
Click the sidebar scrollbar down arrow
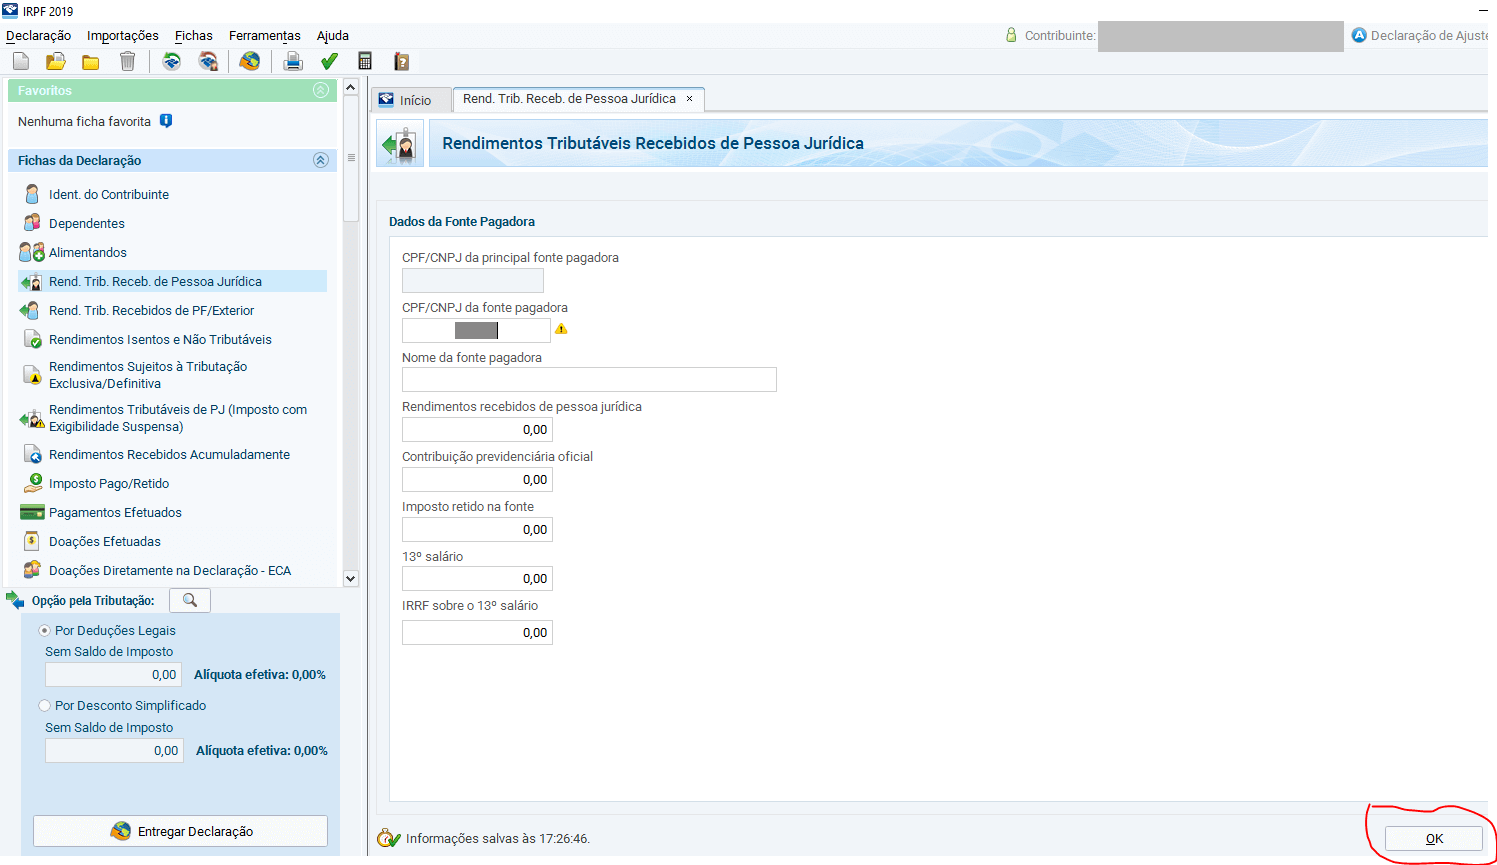351,578
